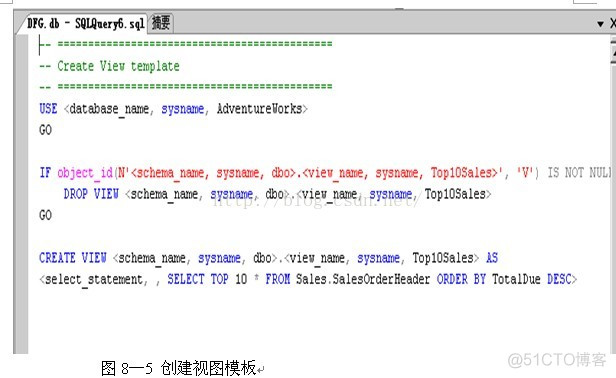The width and height of the screenshot is (616, 378).
Task: Open the active files dropdown arrow
Action: coord(600,24)
